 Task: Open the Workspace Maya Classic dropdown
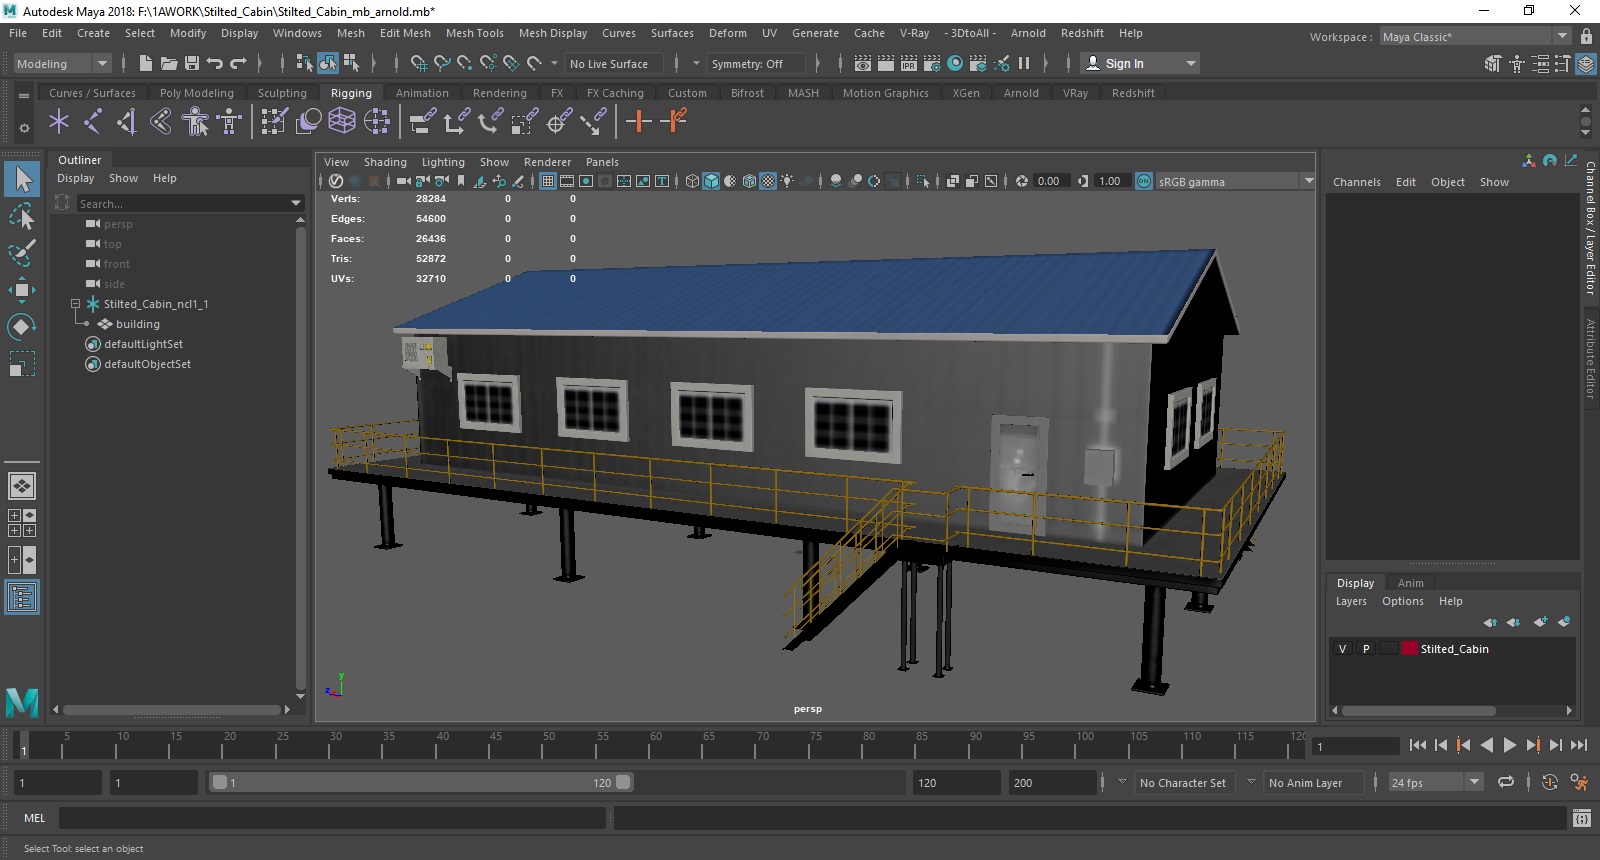[x=1476, y=37]
